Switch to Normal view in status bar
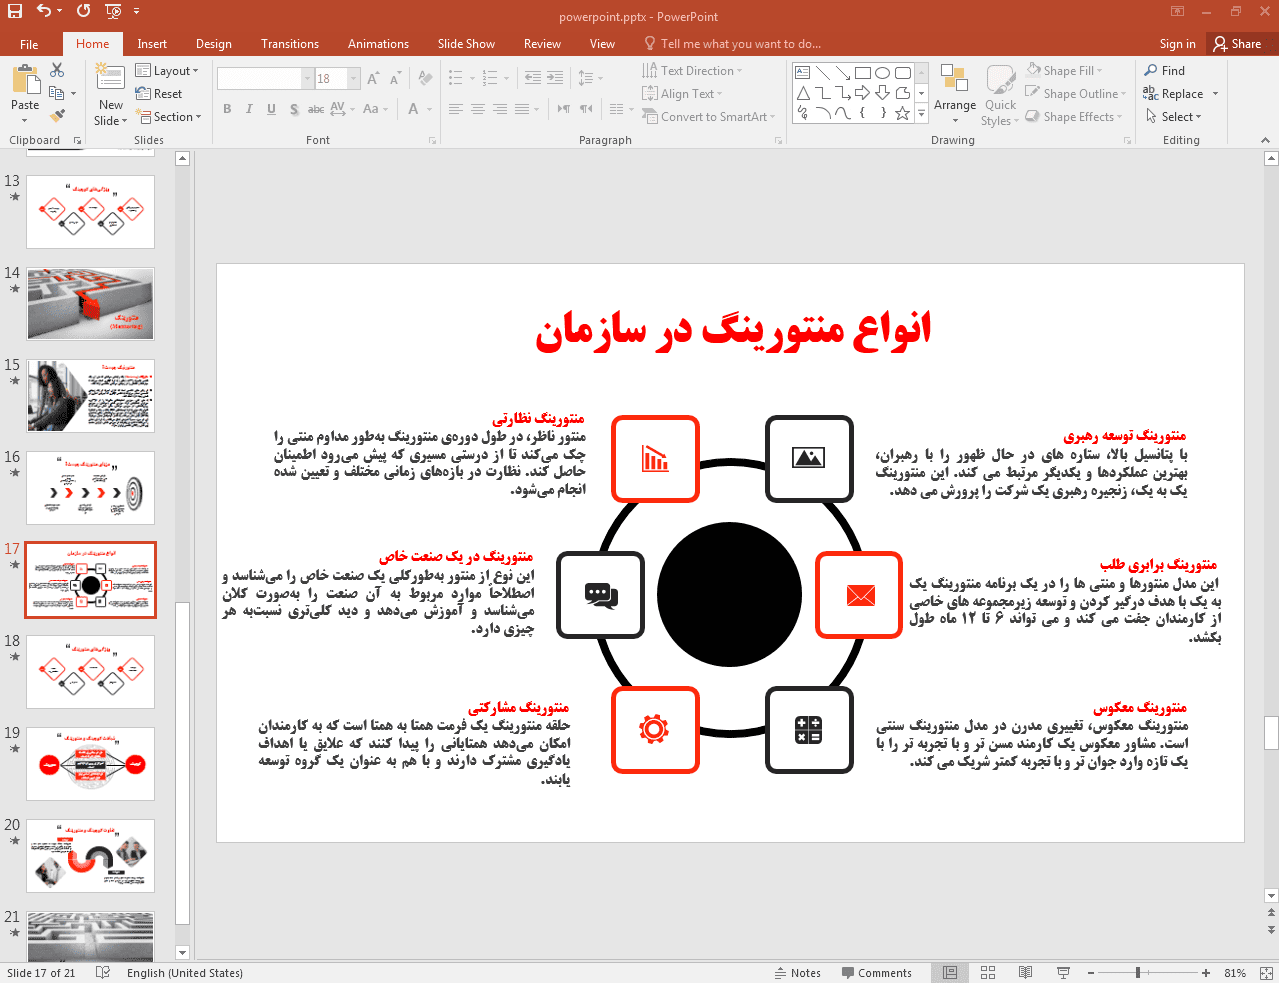 (950, 972)
